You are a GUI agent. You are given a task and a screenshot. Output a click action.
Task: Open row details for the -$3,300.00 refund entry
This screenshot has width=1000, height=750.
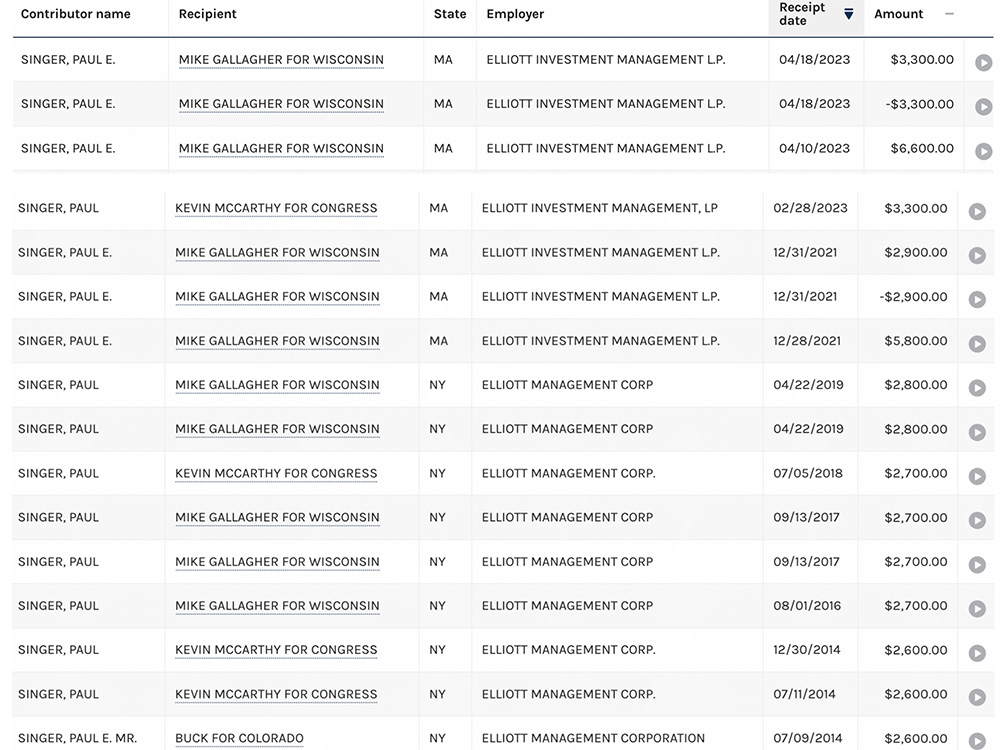pos(983,107)
